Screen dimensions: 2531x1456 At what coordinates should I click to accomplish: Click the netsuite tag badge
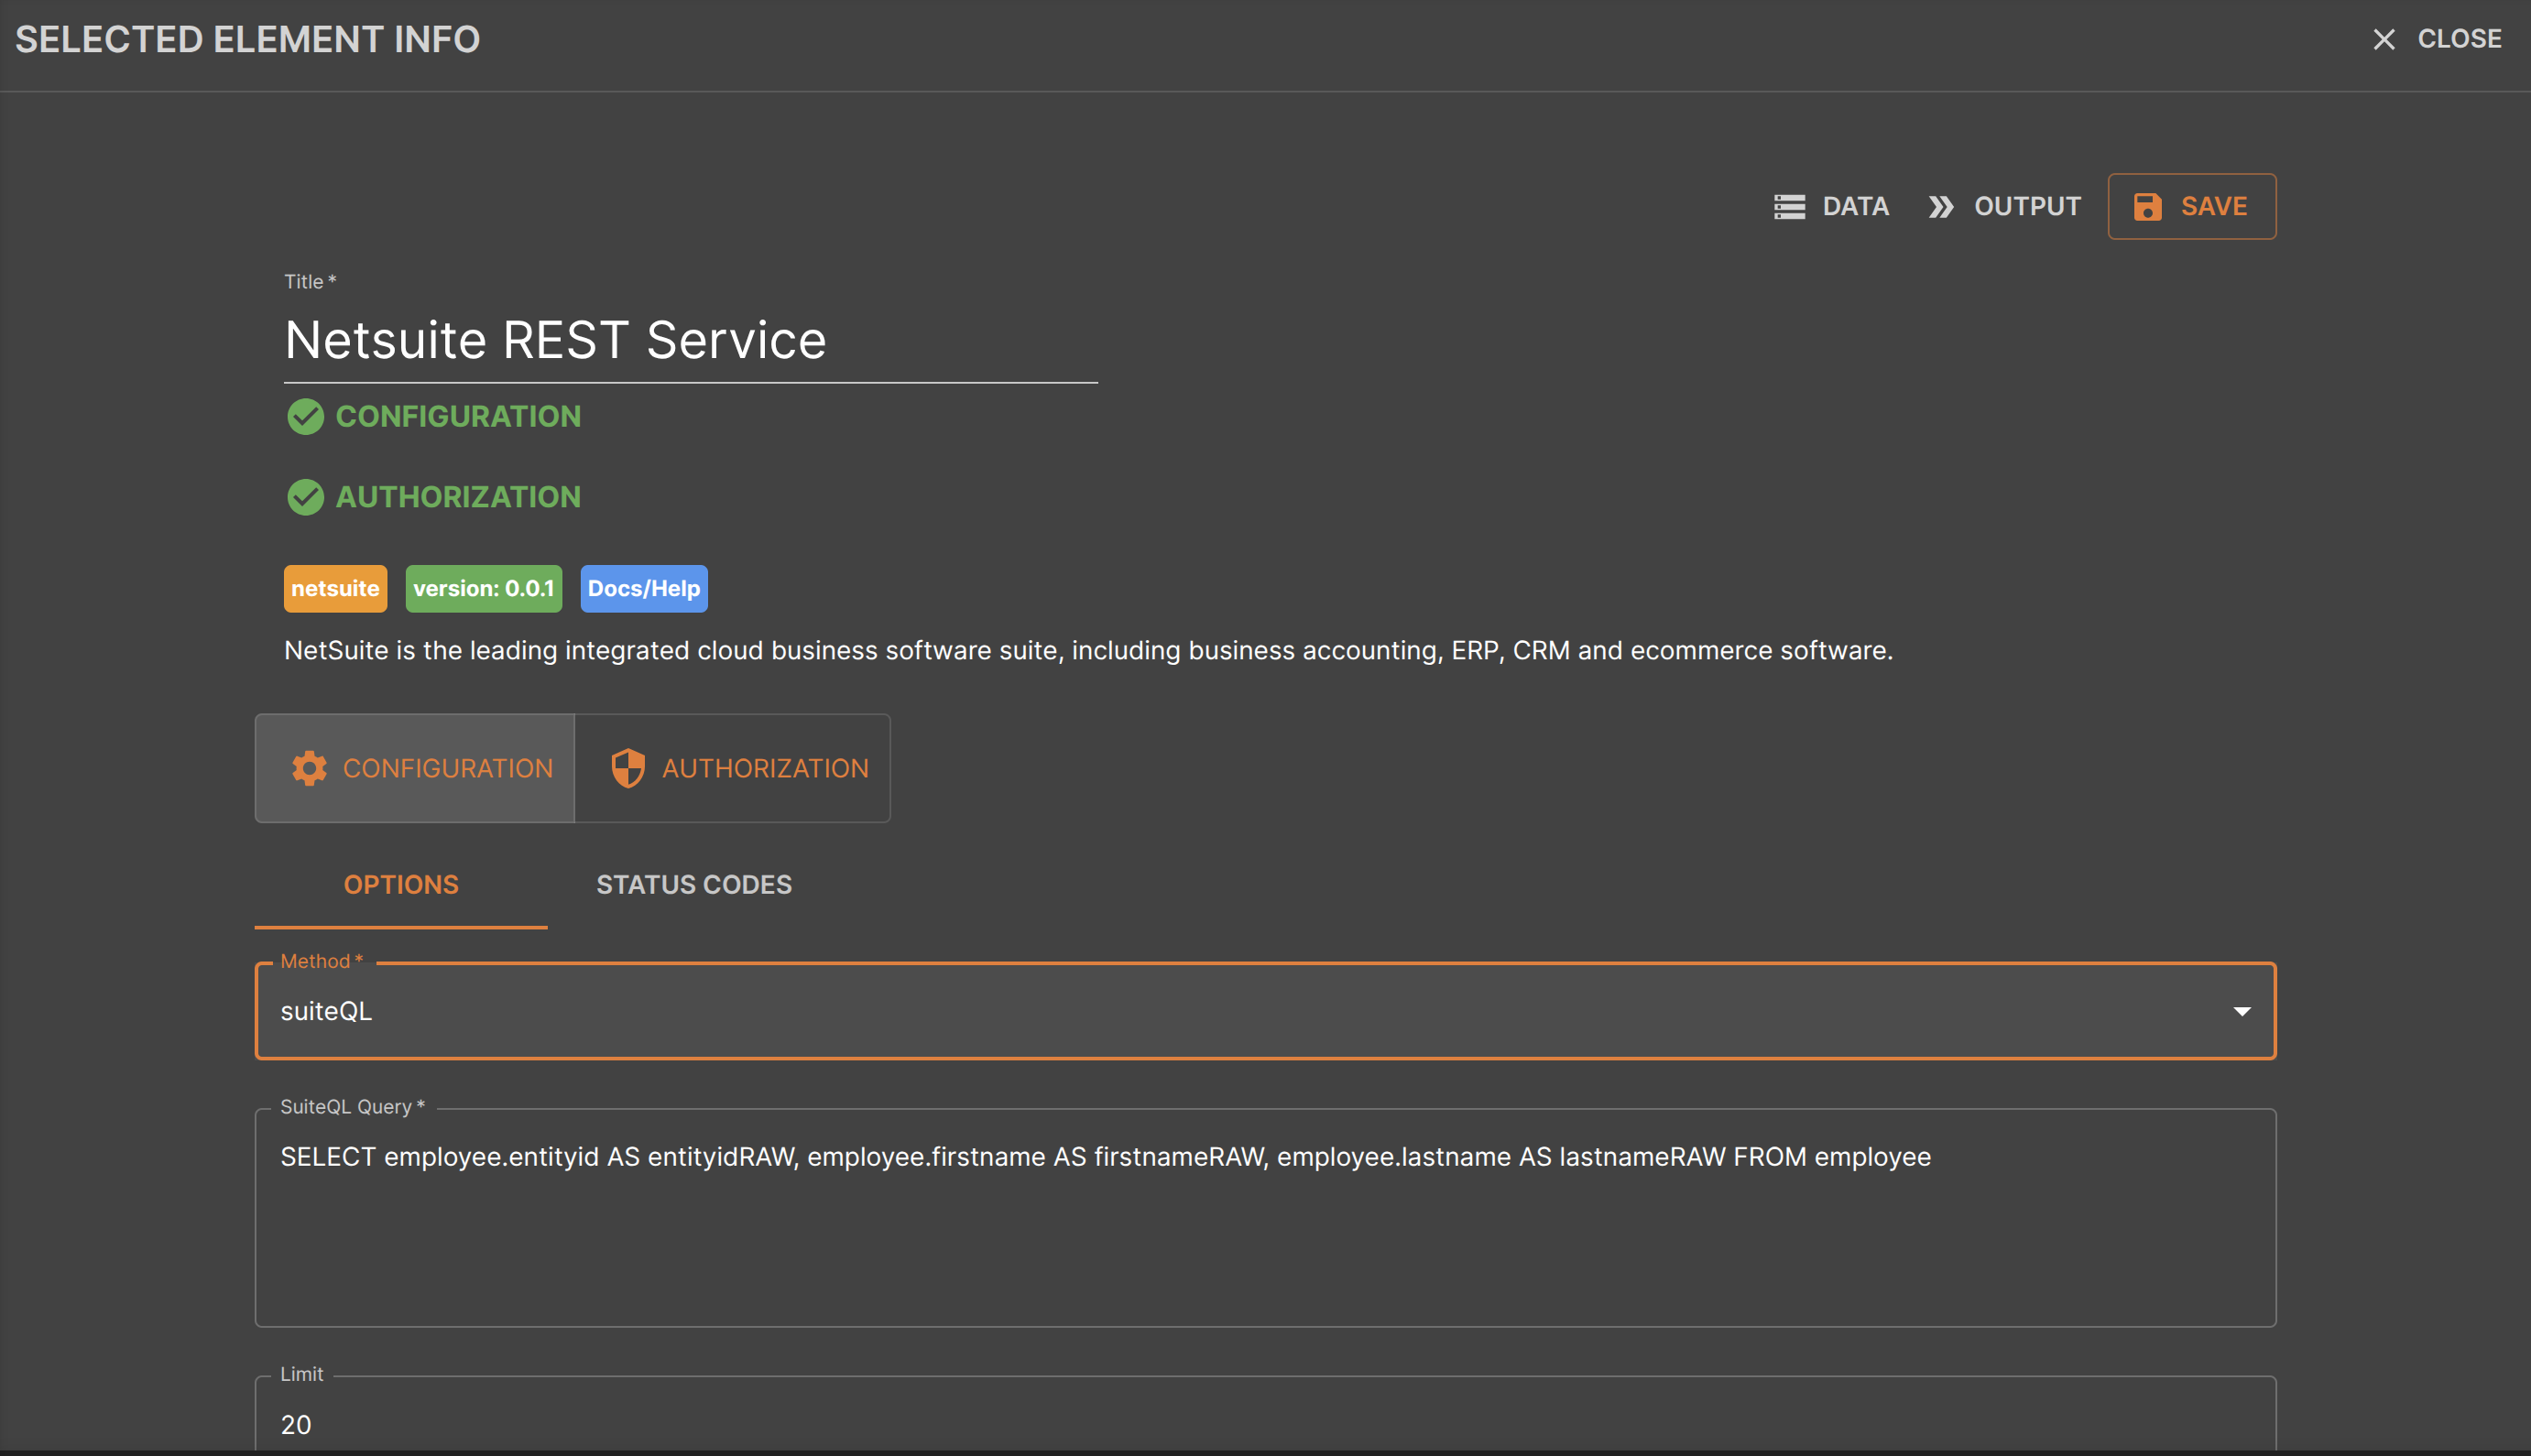point(335,588)
